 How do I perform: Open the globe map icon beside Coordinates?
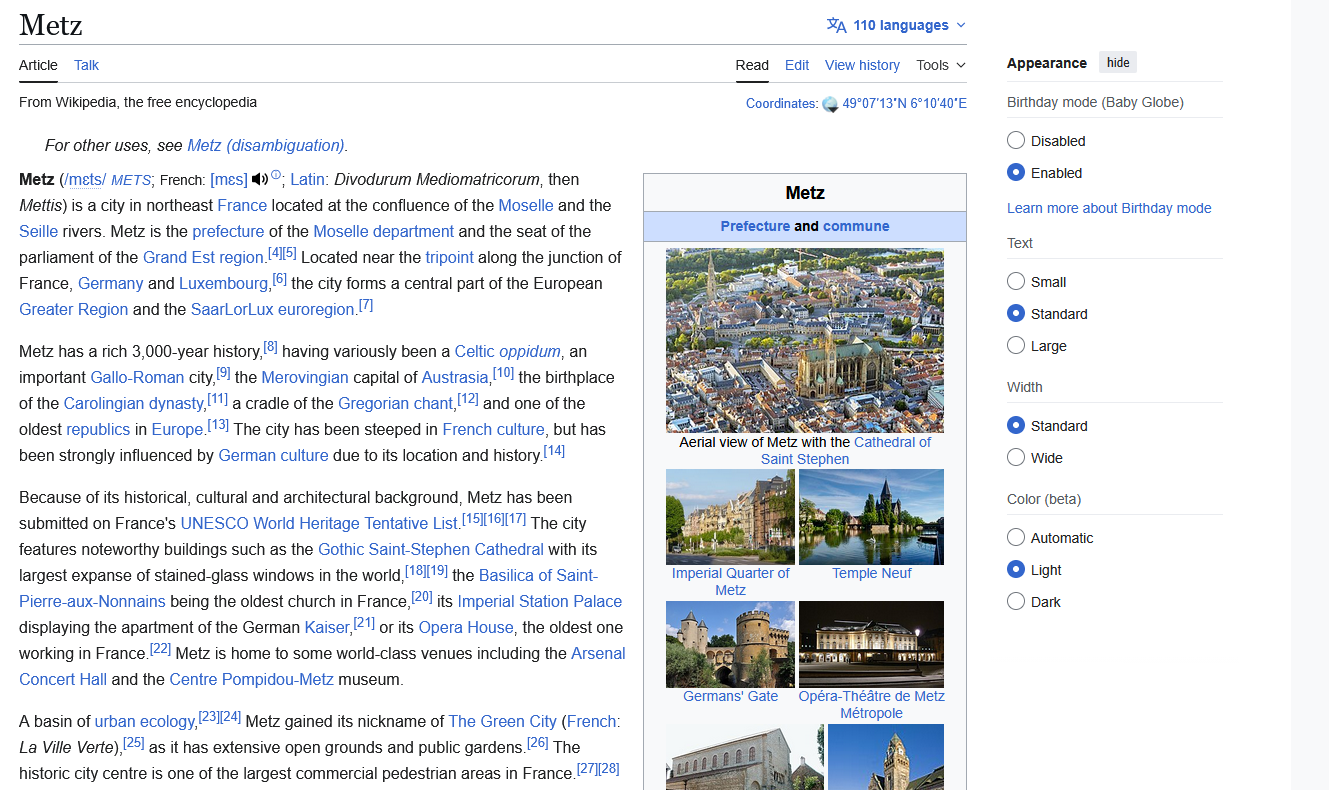(x=830, y=104)
